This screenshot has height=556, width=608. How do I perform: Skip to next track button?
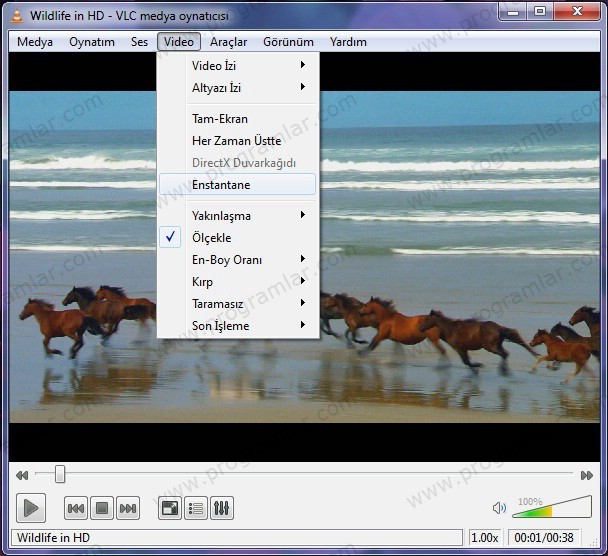[x=128, y=508]
